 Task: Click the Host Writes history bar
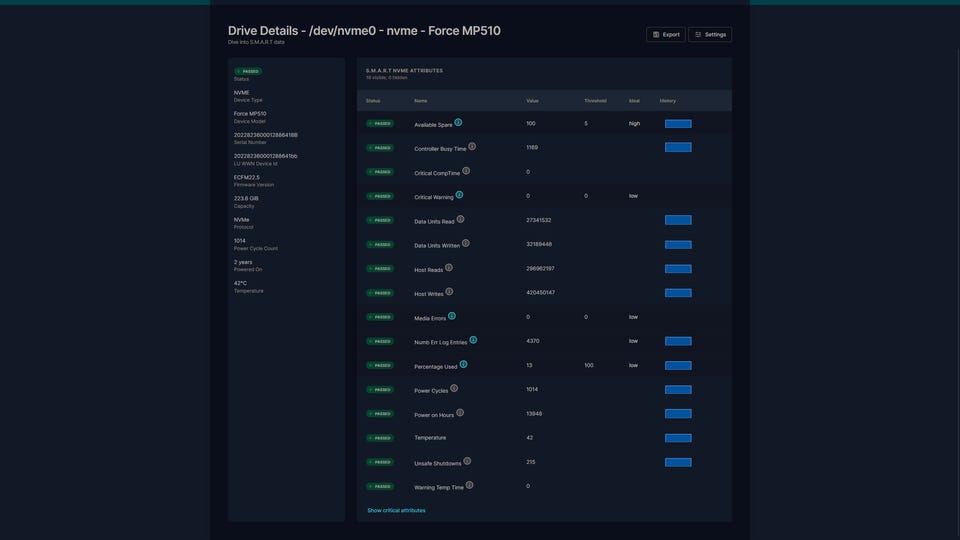(x=678, y=293)
